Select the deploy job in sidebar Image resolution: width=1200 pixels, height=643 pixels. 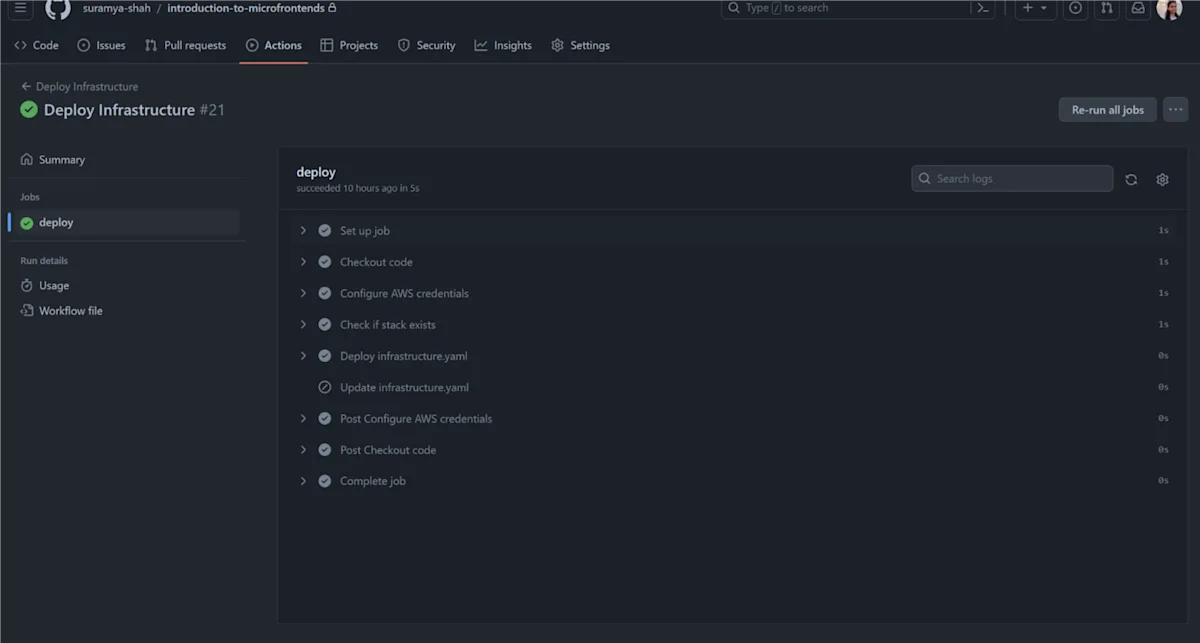[x=124, y=223]
